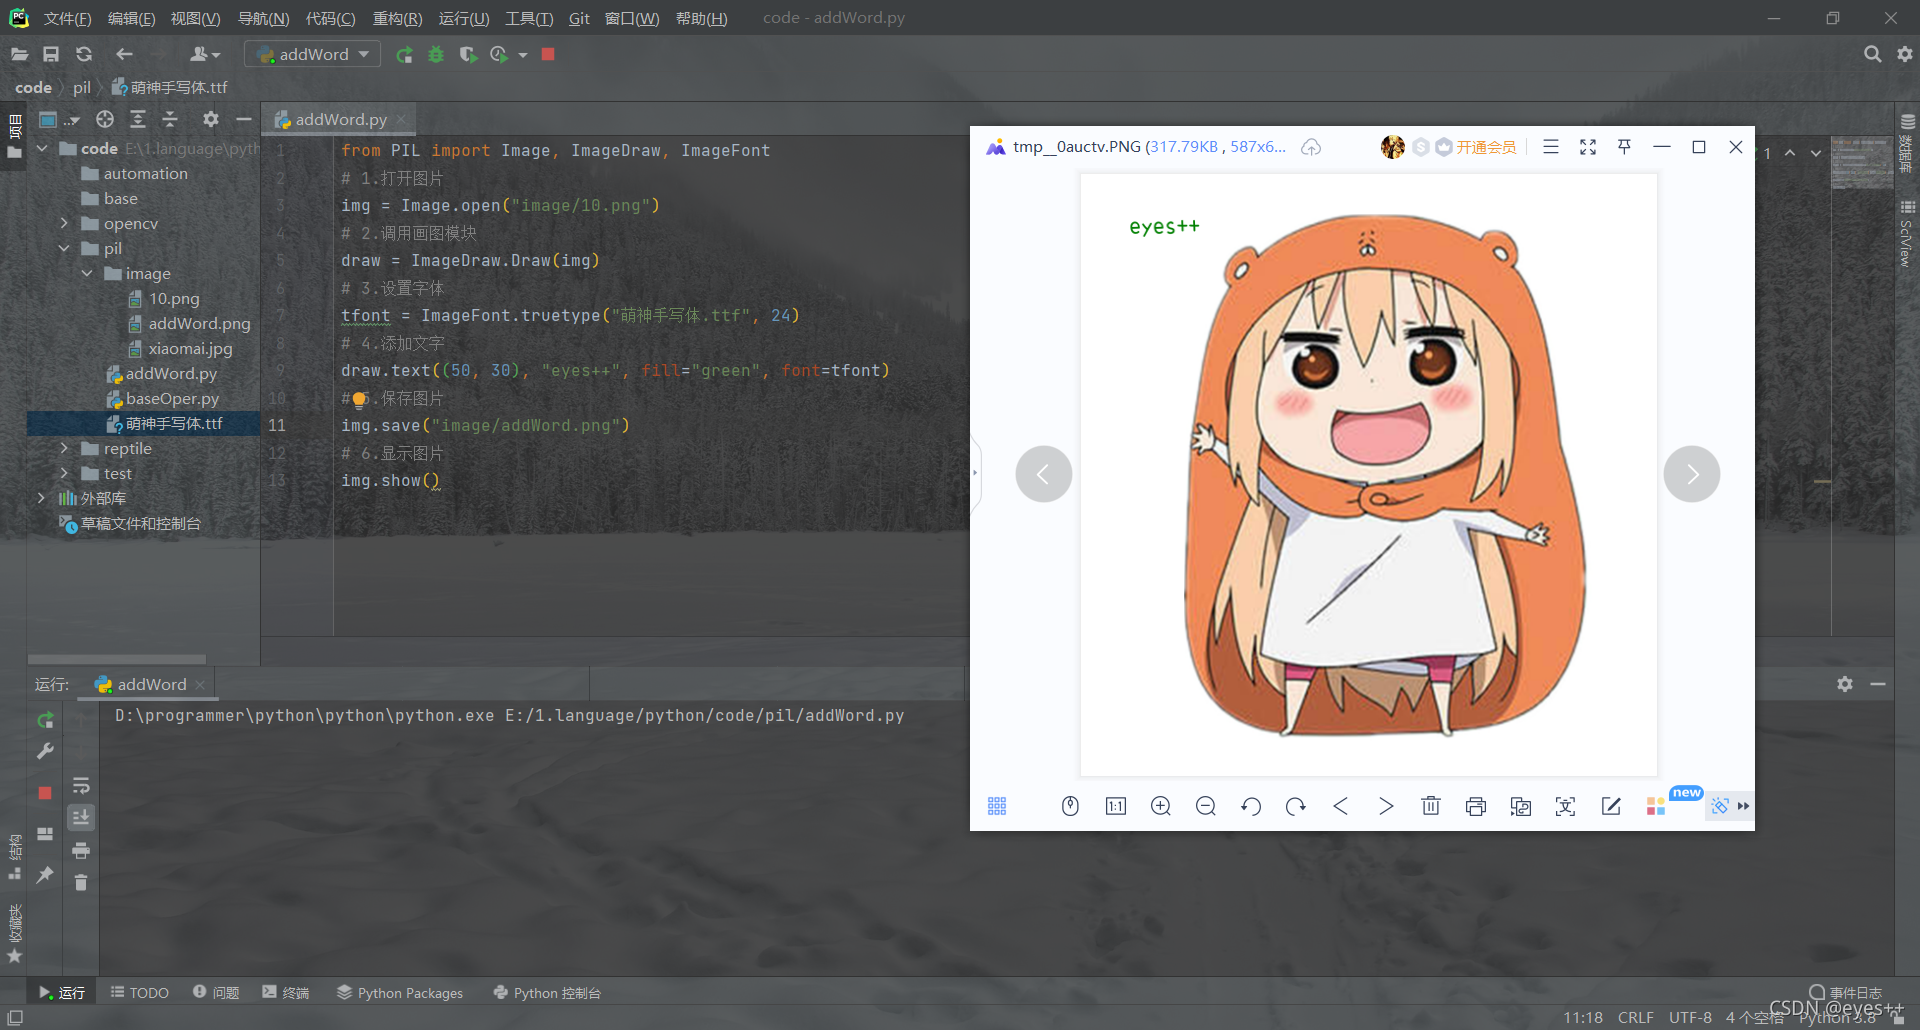Click the 开通会员 membership link
This screenshot has height=1030, width=1920.
coord(1486,147)
